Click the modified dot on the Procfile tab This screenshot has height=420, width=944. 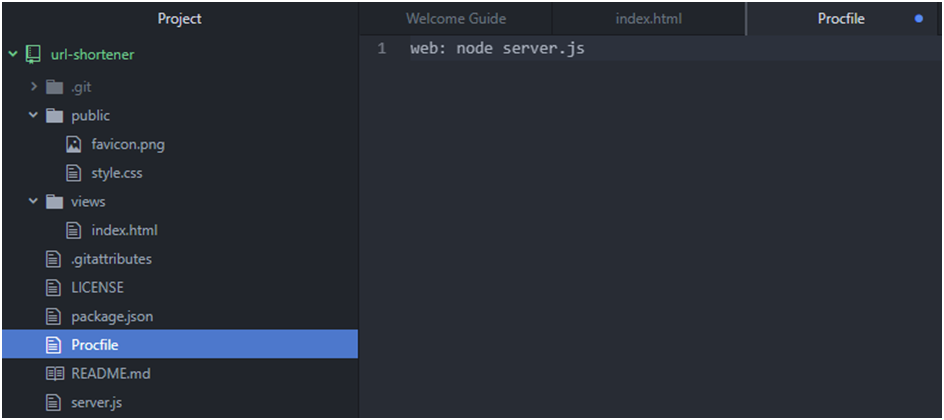coord(919,19)
